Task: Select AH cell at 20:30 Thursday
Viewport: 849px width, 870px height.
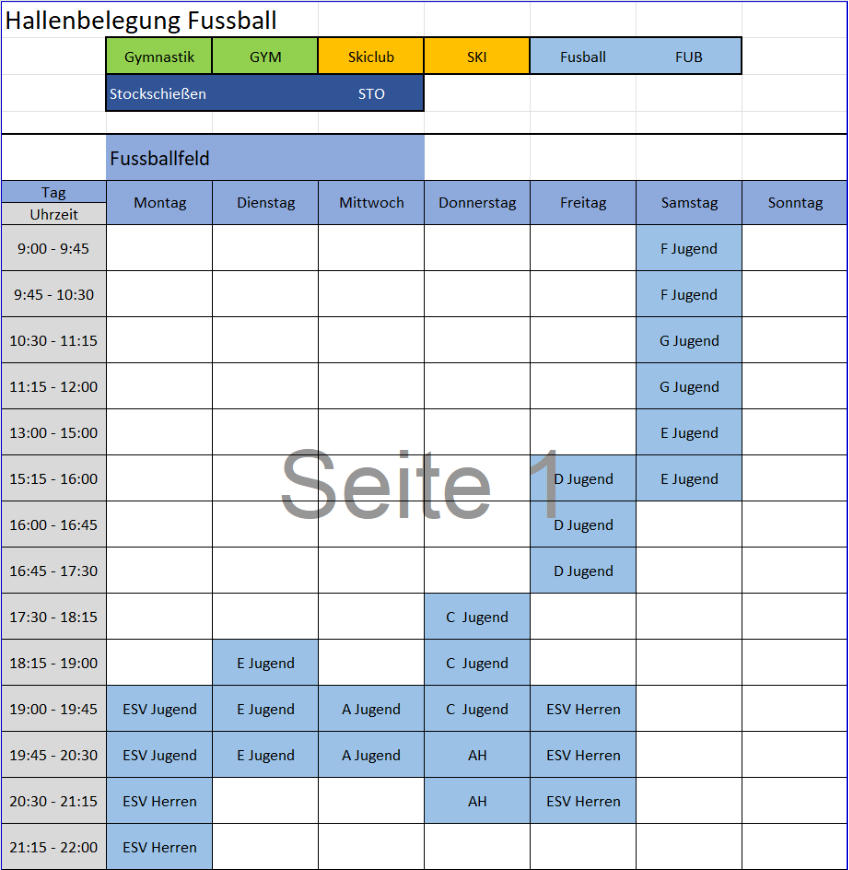Action: 477,801
